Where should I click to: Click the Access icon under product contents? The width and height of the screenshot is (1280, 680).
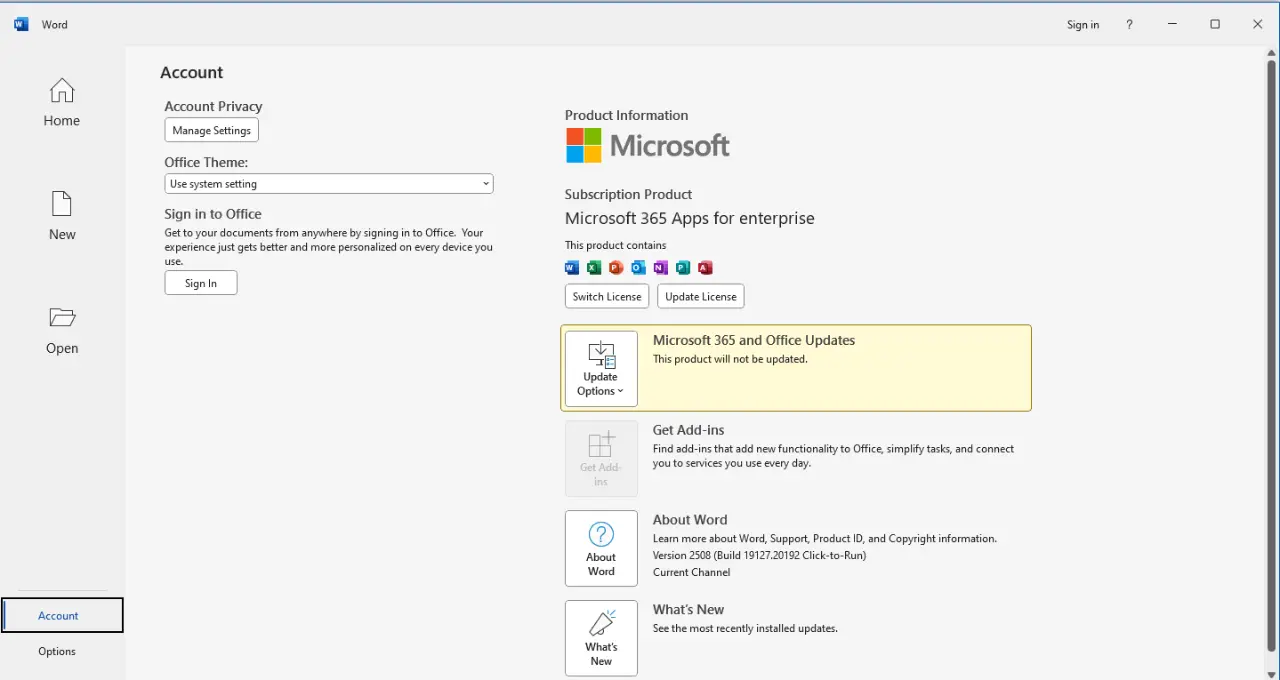[x=705, y=267]
